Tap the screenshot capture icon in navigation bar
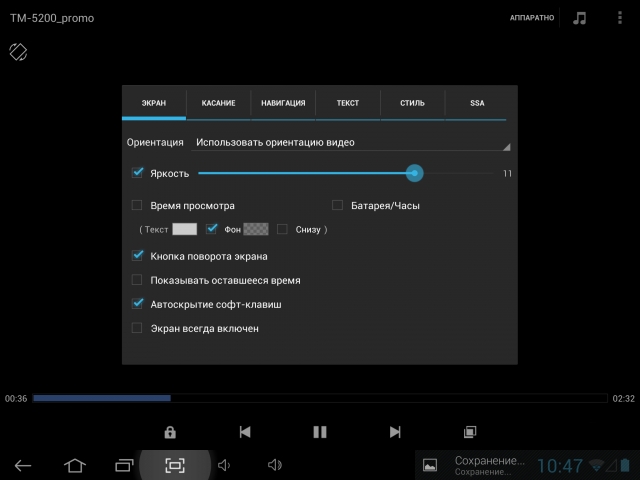The width and height of the screenshot is (640, 480). tap(175, 465)
